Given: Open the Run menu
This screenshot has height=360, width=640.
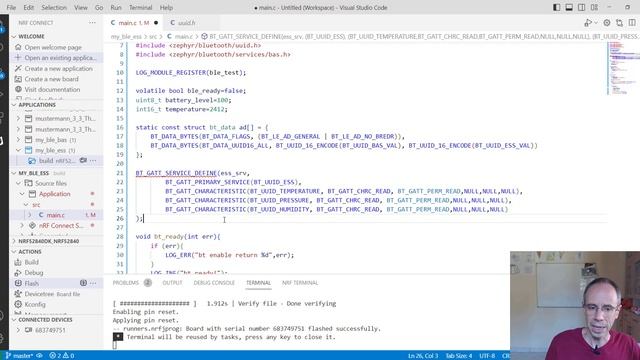Looking at the screenshot, I should pyautogui.click(x=116, y=7).
